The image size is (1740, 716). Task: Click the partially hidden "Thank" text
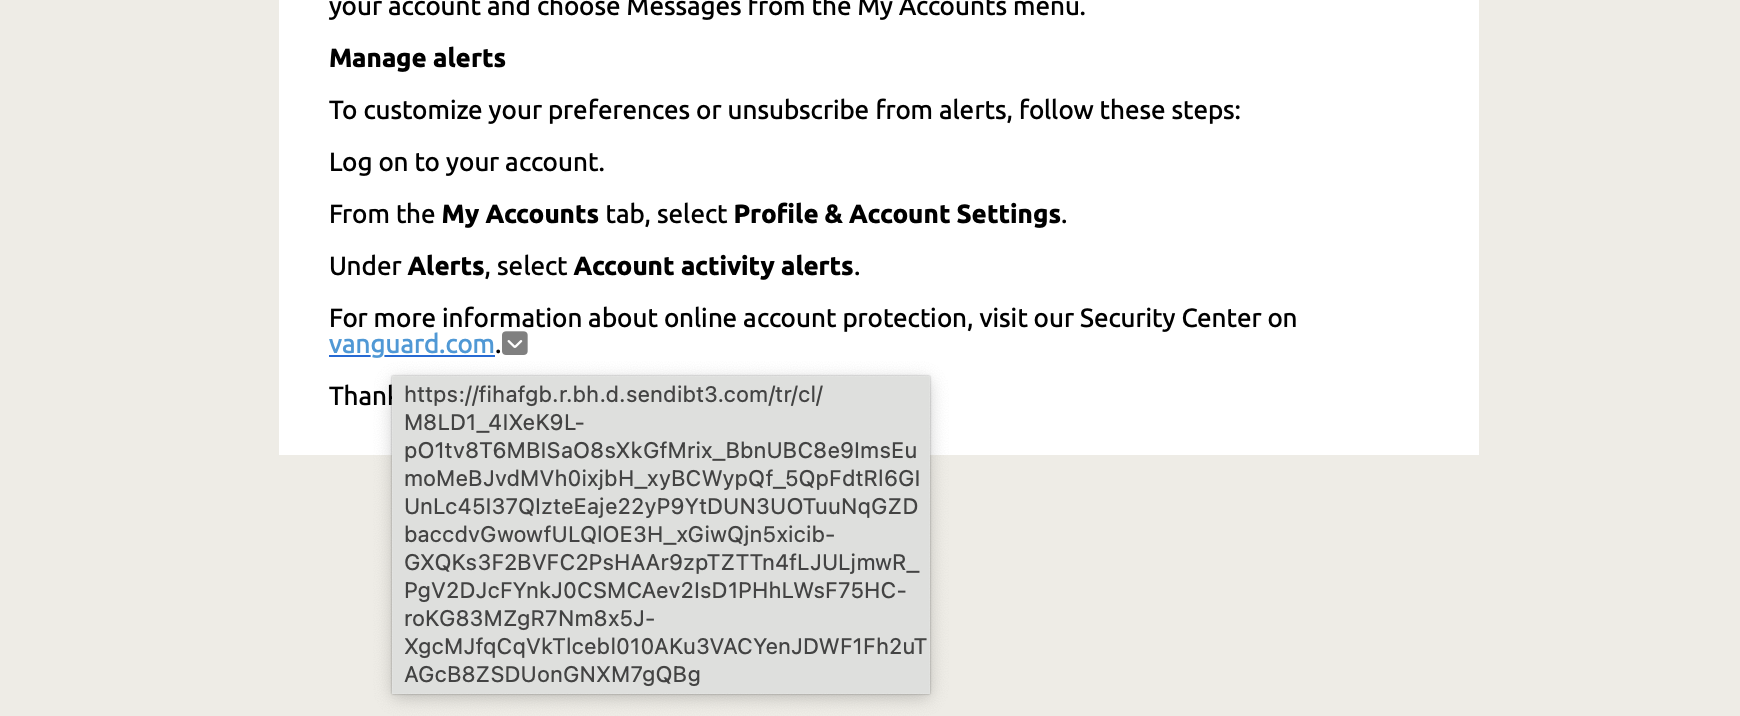[360, 396]
